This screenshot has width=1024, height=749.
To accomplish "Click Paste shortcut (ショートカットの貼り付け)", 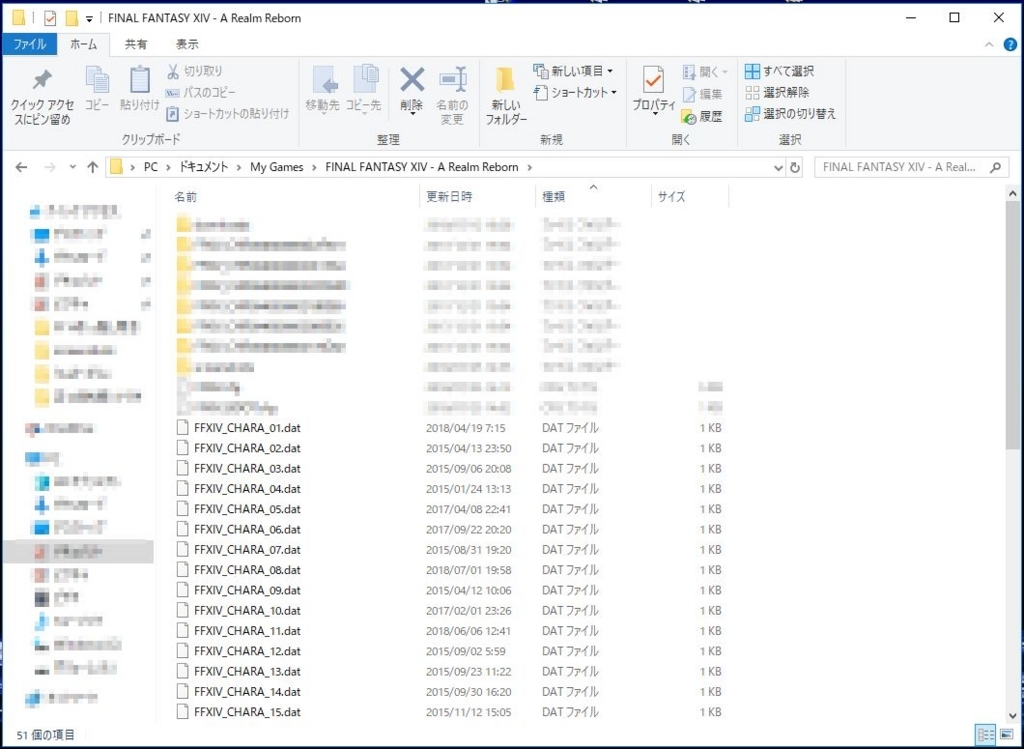I will pos(227,114).
